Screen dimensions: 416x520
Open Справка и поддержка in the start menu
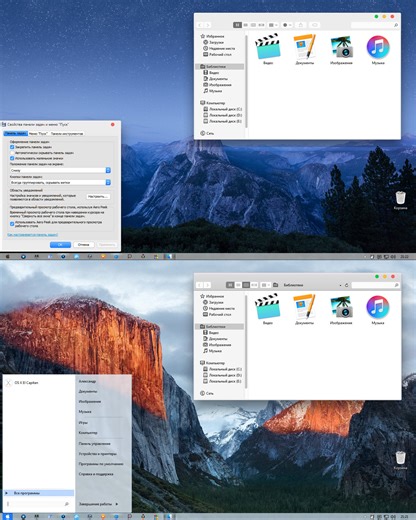(x=96, y=474)
